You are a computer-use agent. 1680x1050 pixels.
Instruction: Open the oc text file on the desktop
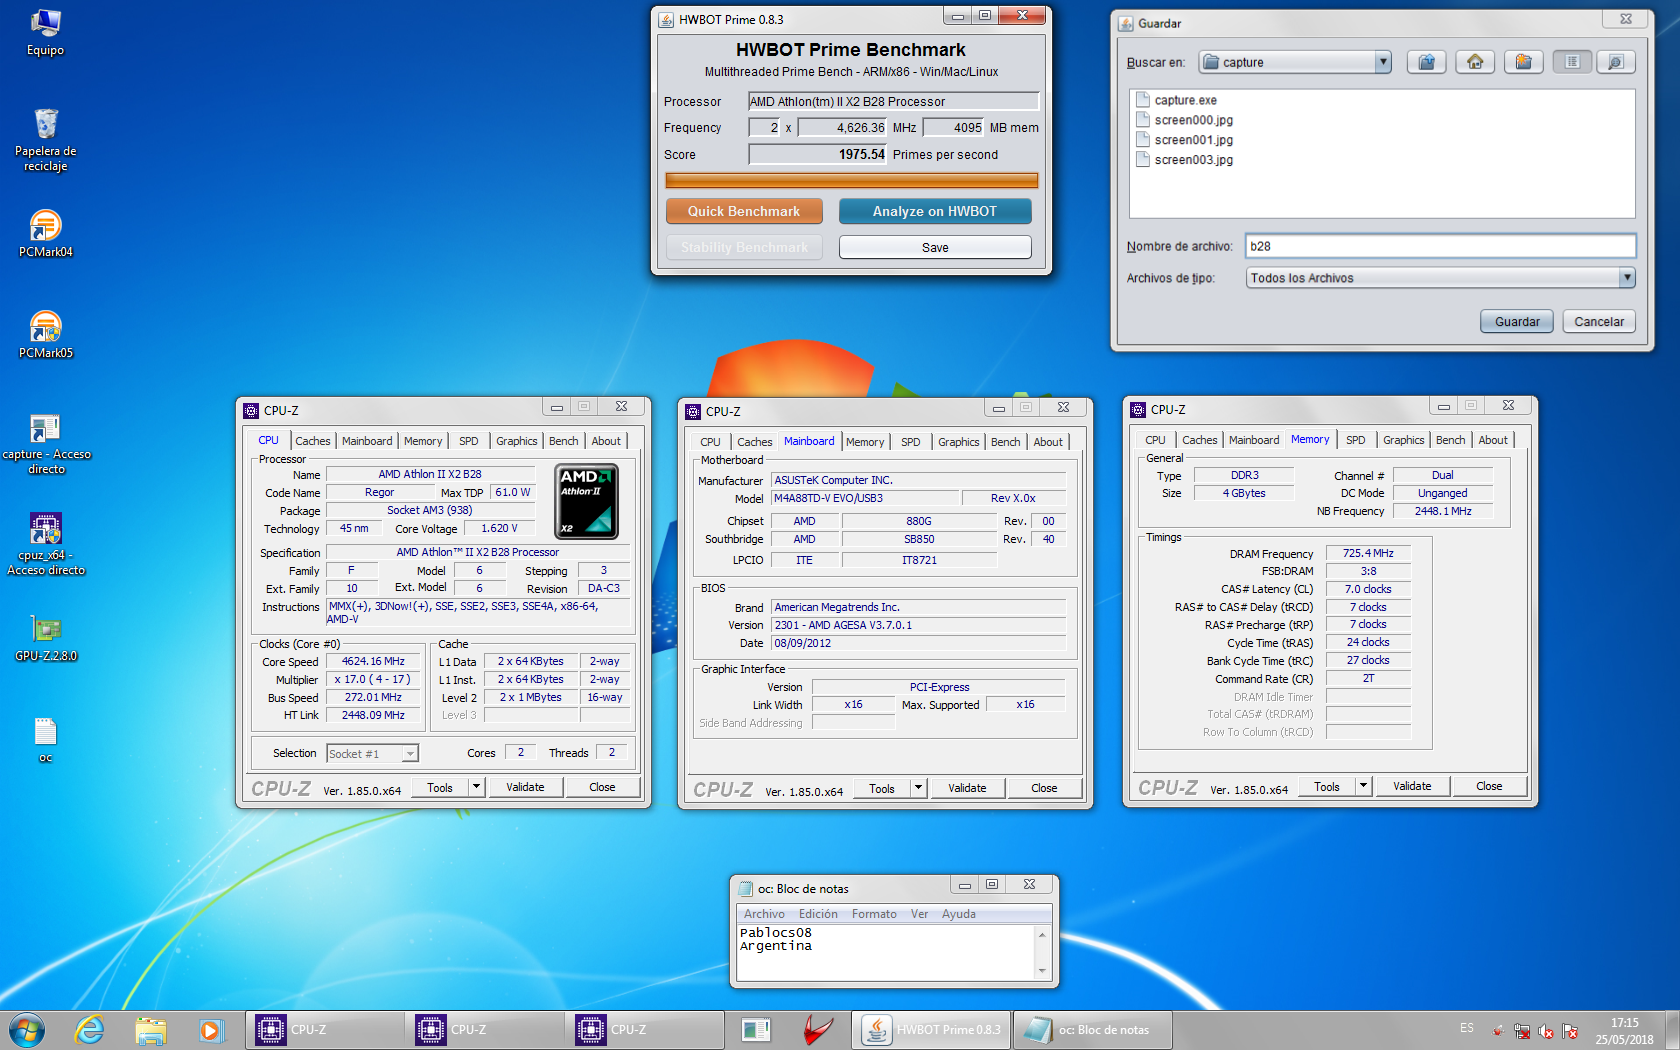coord(45,740)
